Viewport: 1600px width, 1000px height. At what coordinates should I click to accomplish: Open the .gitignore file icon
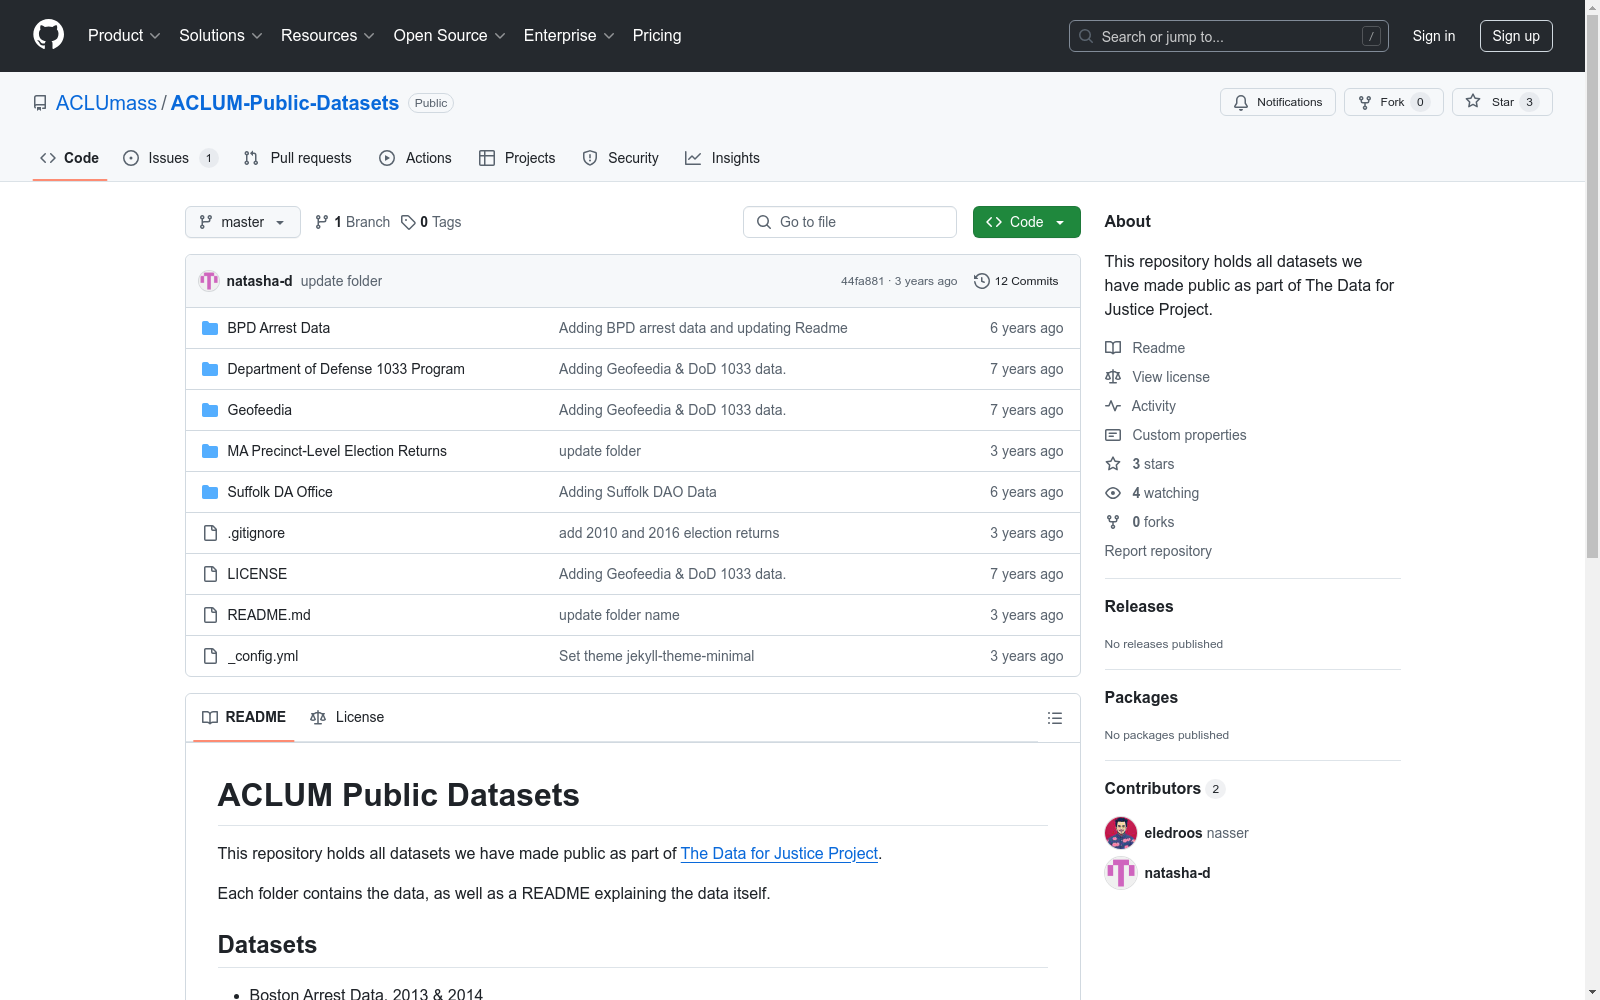[x=210, y=533]
